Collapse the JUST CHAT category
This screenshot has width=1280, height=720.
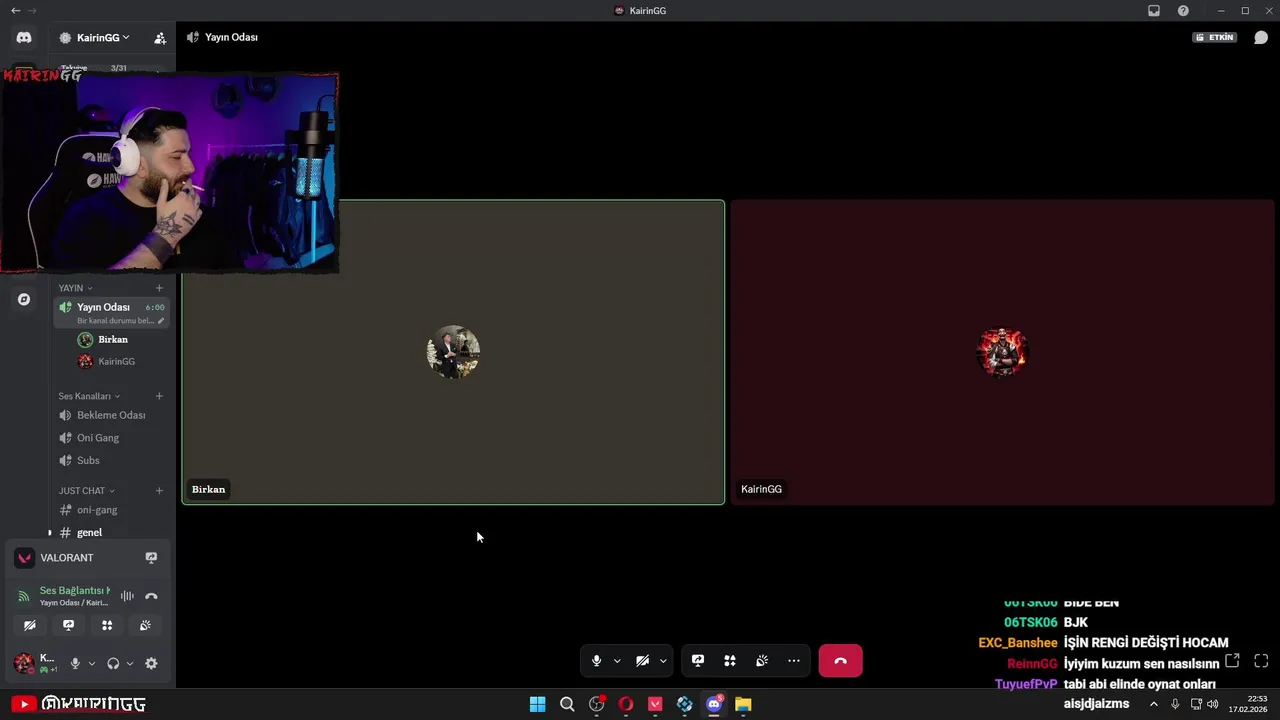[x=86, y=491]
